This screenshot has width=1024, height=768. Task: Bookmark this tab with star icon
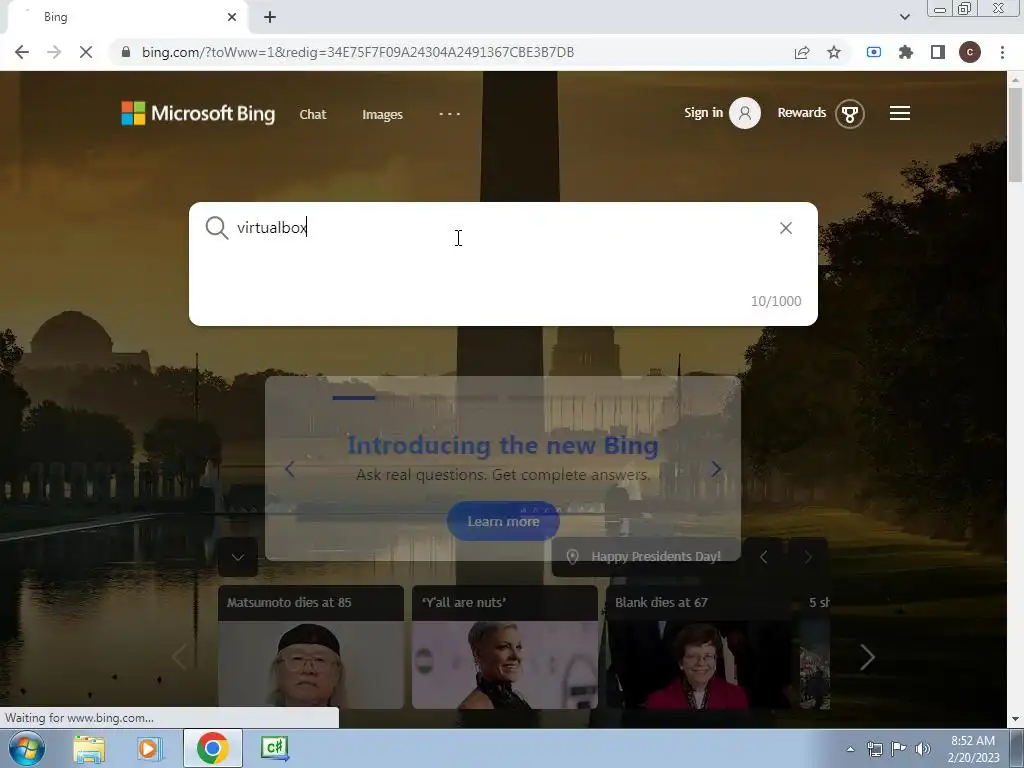point(834,52)
